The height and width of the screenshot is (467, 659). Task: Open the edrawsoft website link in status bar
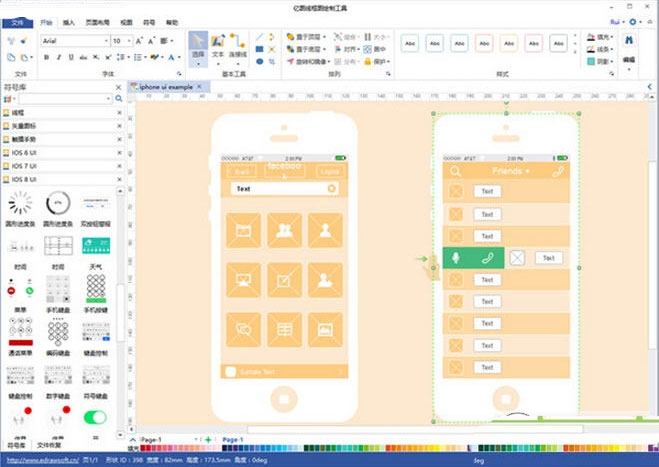[43, 460]
